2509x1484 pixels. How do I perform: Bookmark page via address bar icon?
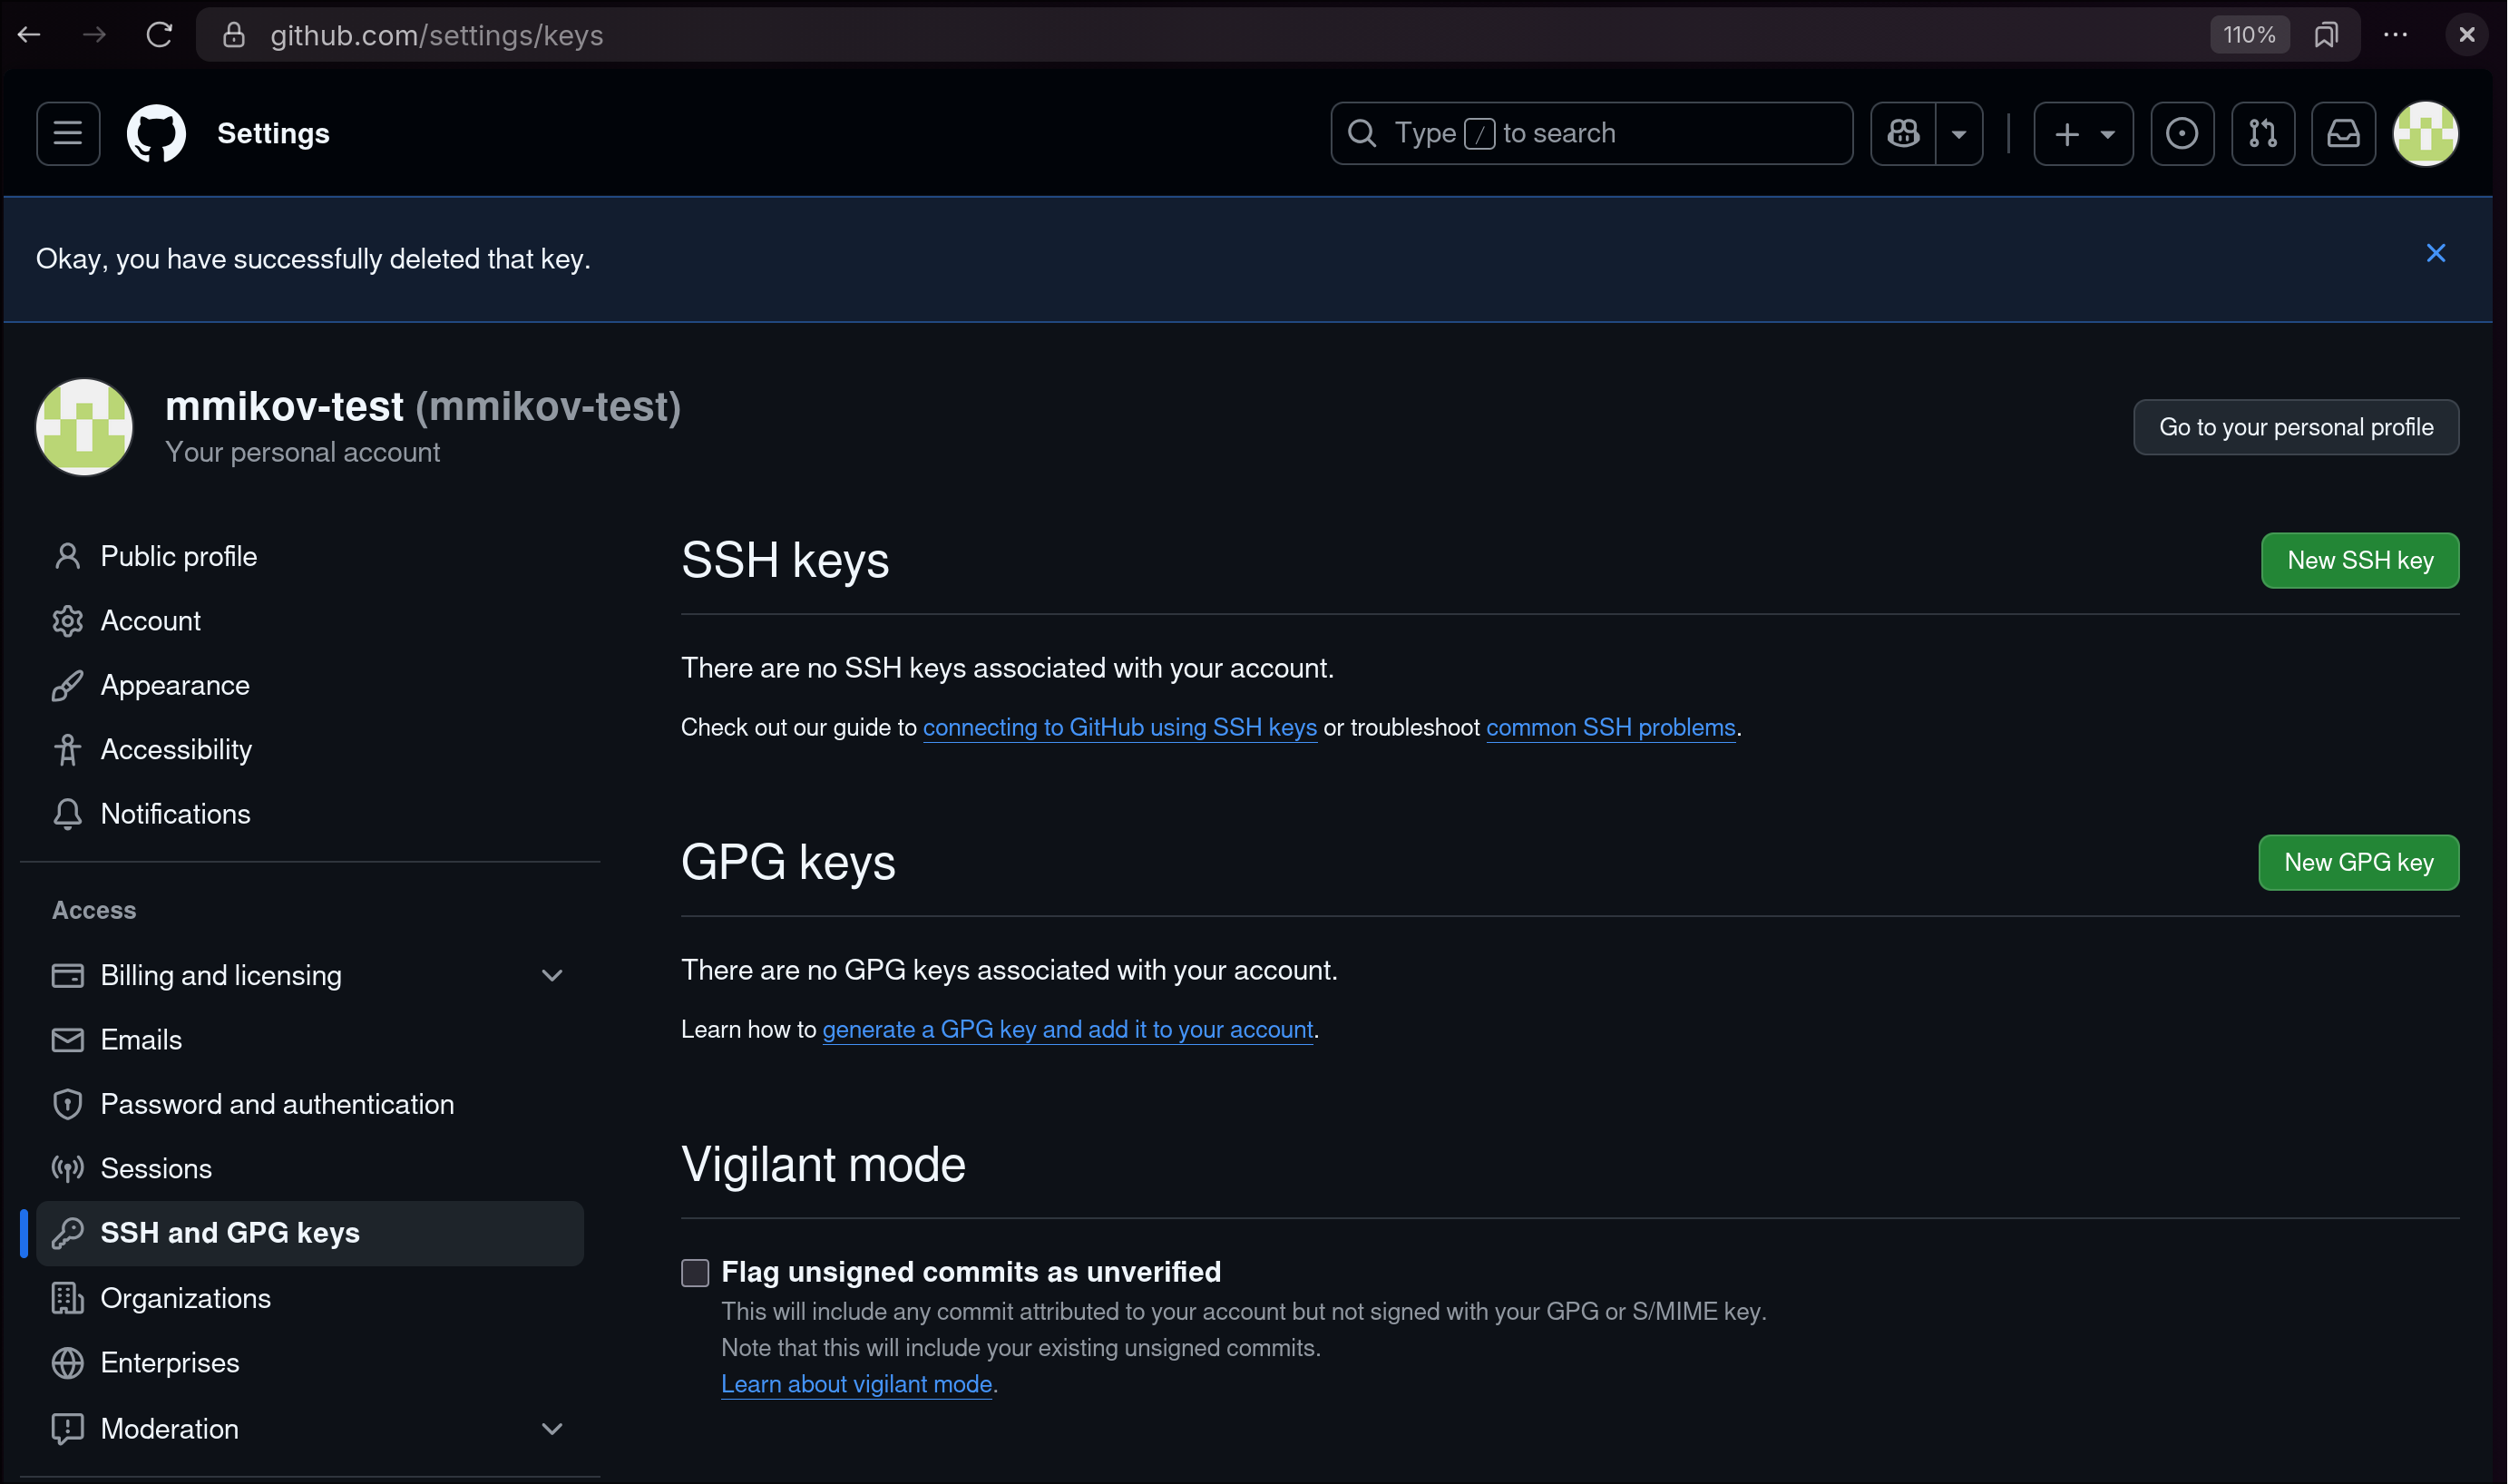pyautogui.click(x=2325, y=35)
